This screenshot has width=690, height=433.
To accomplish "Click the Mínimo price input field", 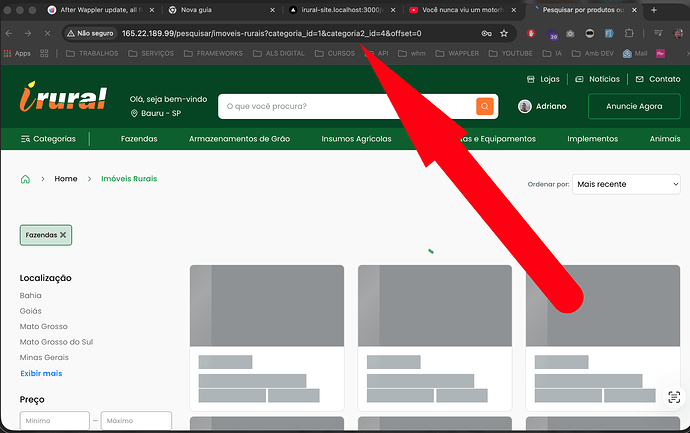I will pyautogui.click(x=54, y=421).
